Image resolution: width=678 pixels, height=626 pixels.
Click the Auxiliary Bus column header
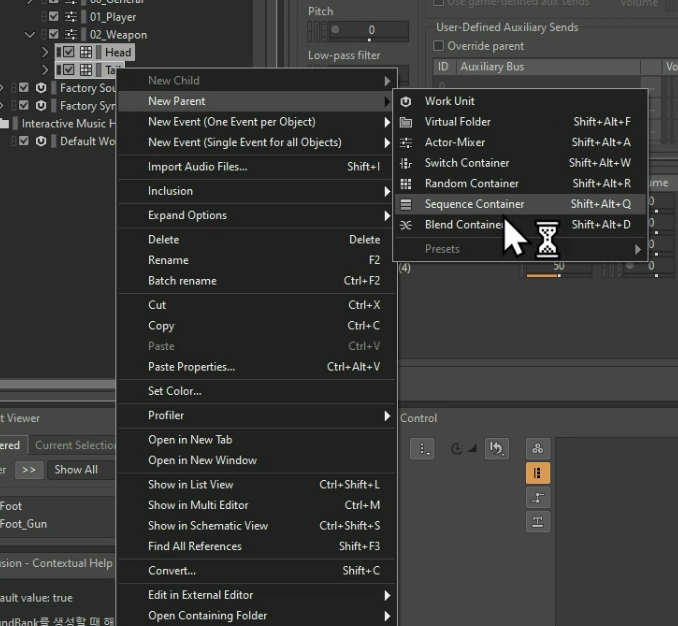click(548, 67)
